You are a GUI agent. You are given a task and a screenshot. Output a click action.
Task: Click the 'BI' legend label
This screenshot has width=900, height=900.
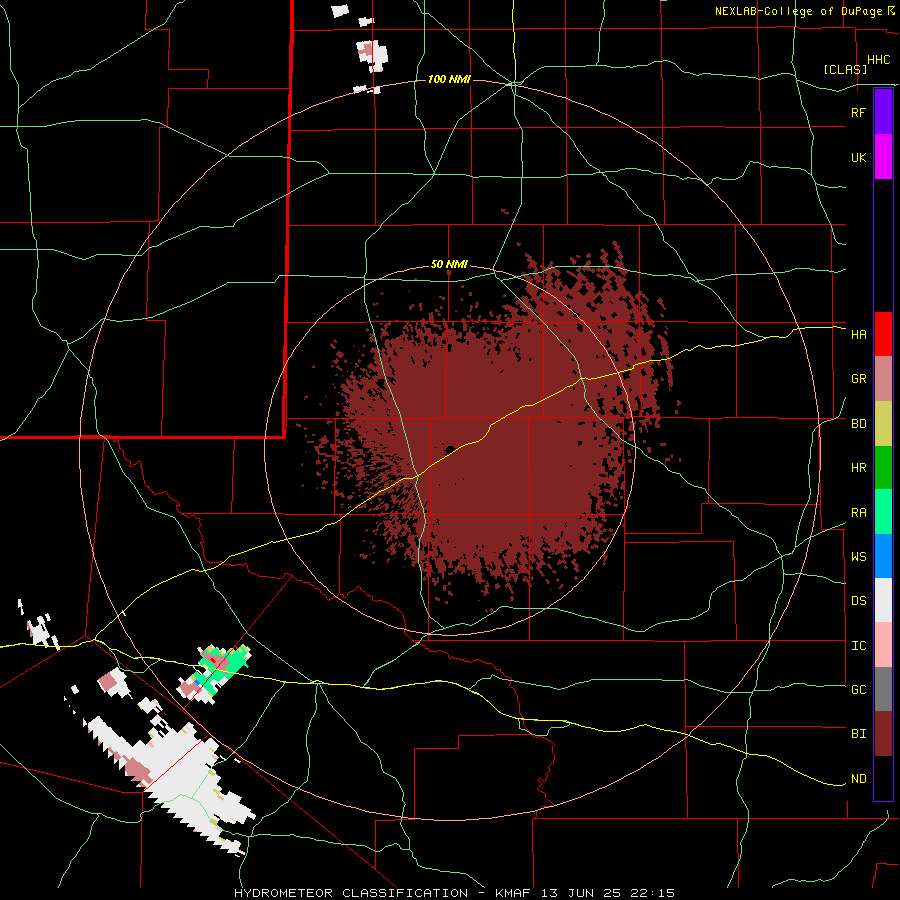pyautogui.click(x=858, y=734)
